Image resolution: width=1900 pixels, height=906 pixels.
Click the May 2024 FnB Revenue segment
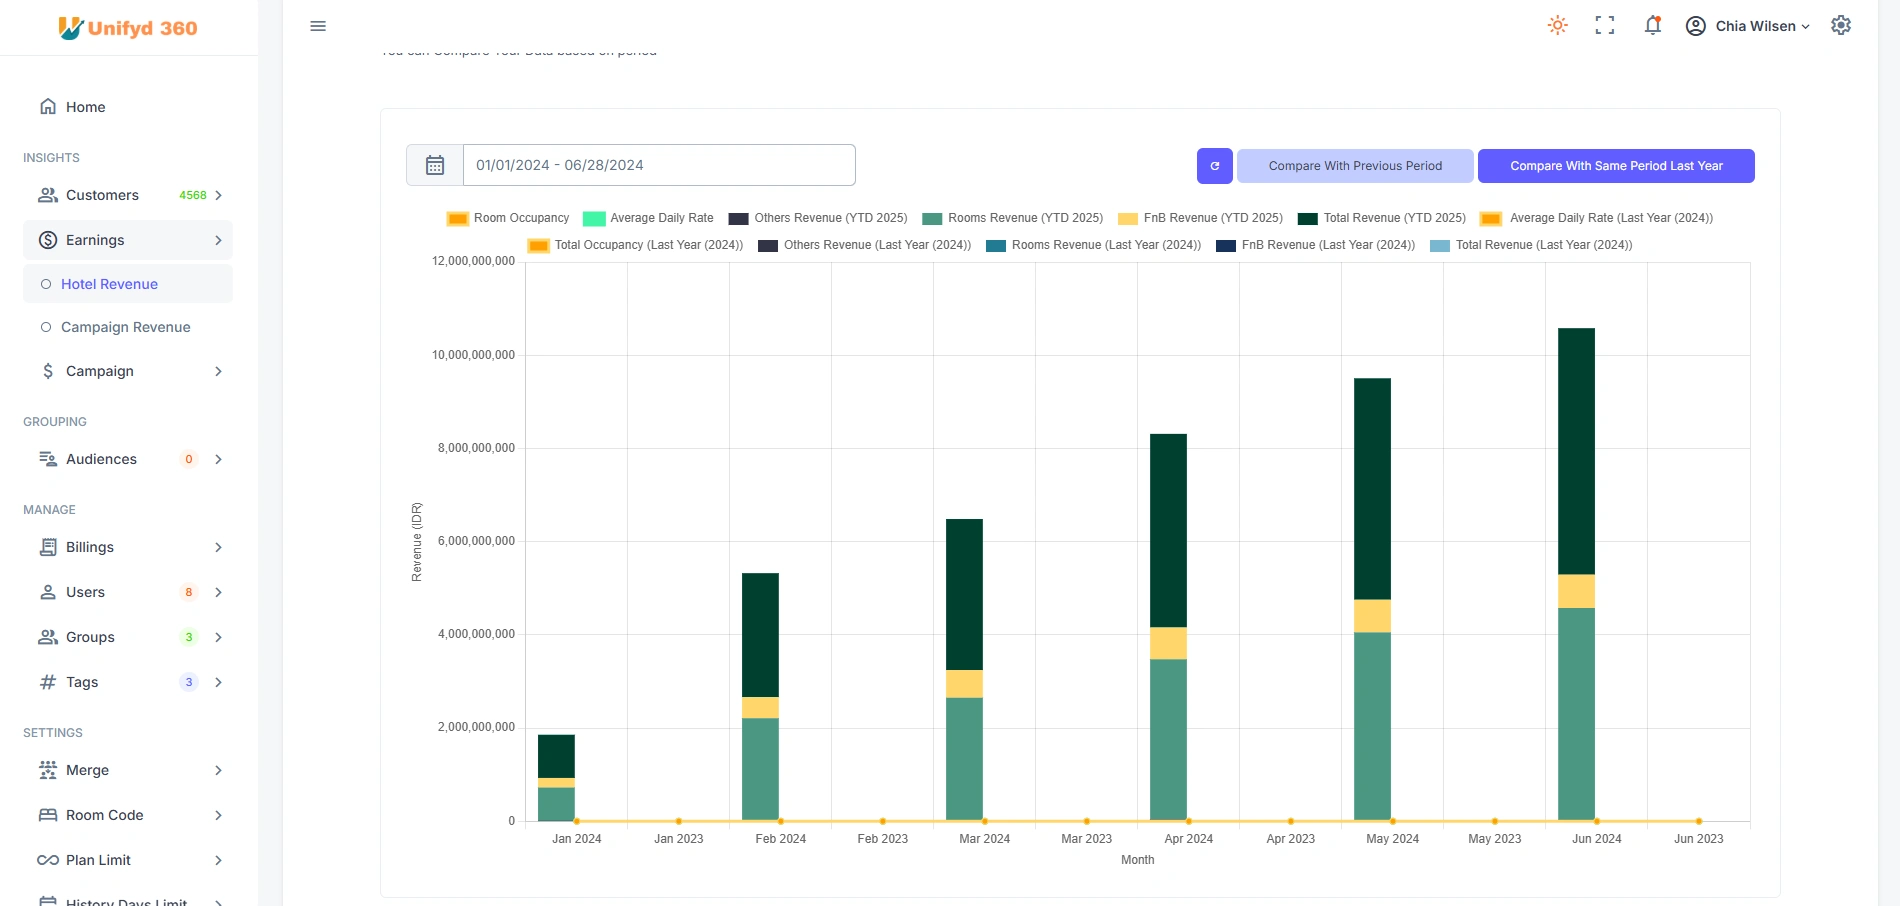[x=1372, y=616]
